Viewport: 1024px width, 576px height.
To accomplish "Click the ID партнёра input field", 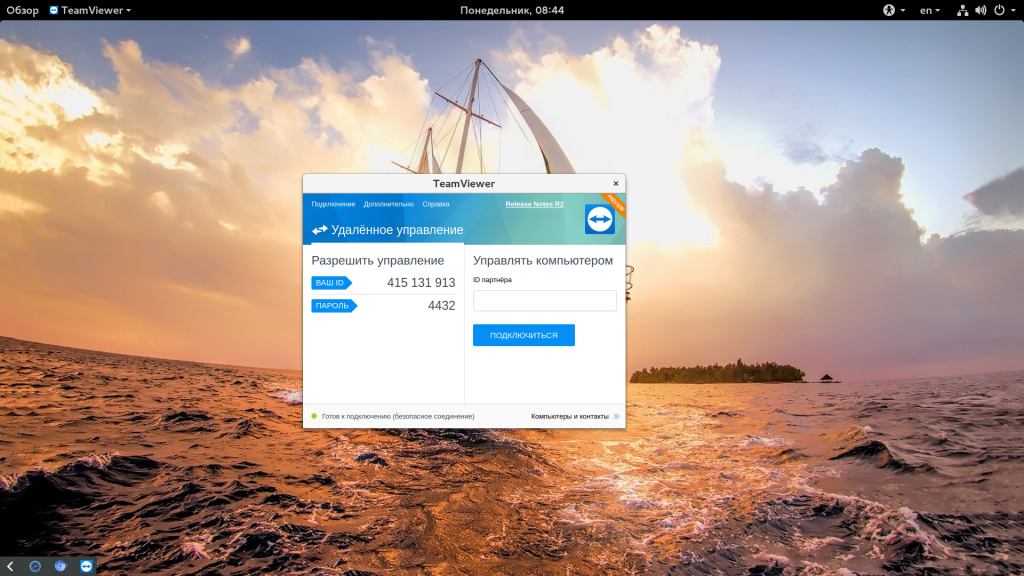I will [545, 300].
